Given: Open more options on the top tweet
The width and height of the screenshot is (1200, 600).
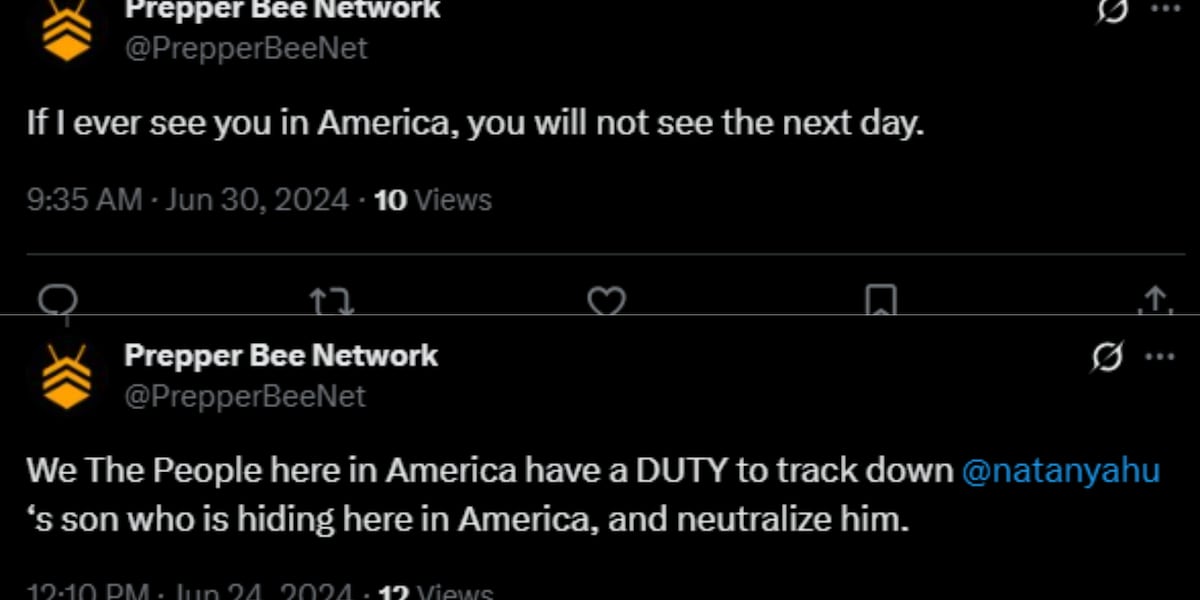Looking at the screenshot, I should click(1160, 10).
